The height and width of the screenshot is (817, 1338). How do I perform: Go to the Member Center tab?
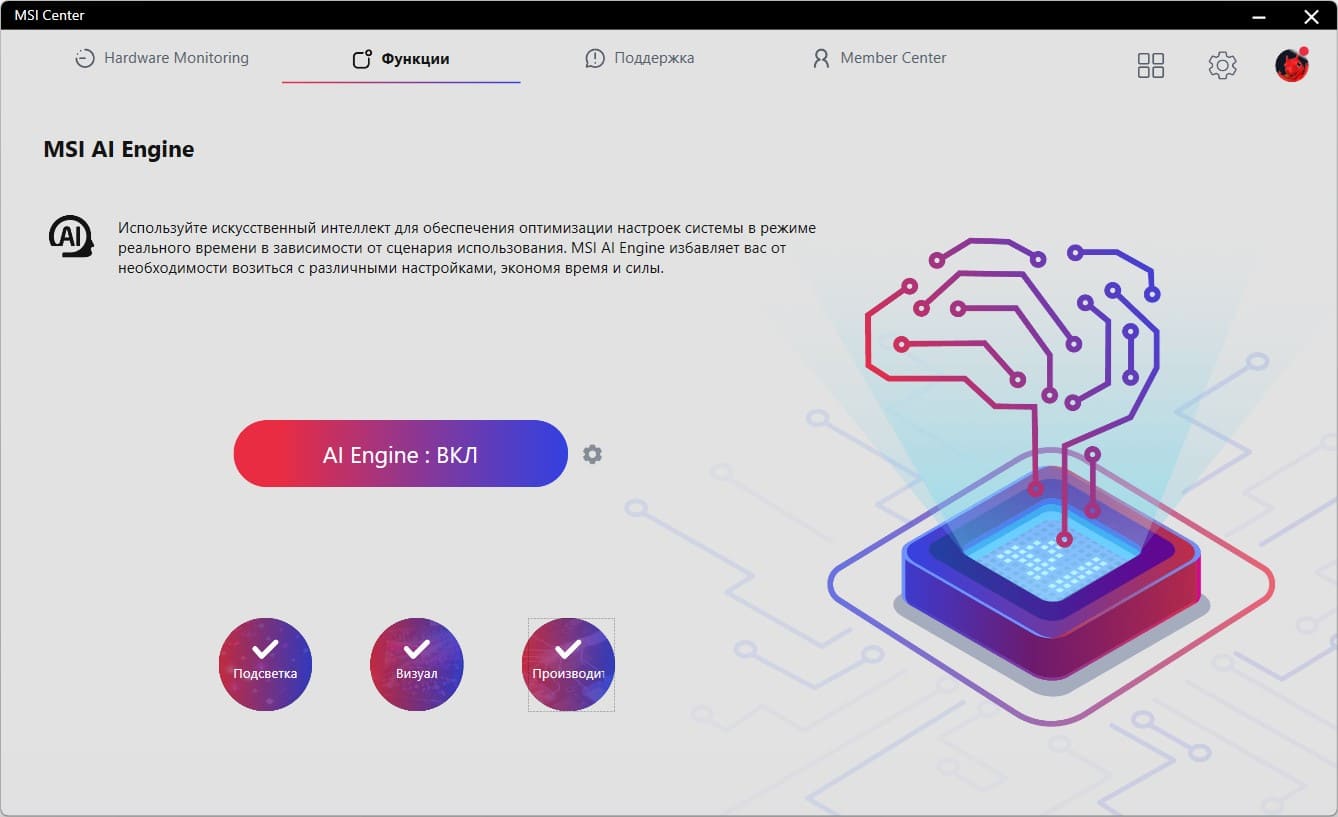[x=879, y=58]
